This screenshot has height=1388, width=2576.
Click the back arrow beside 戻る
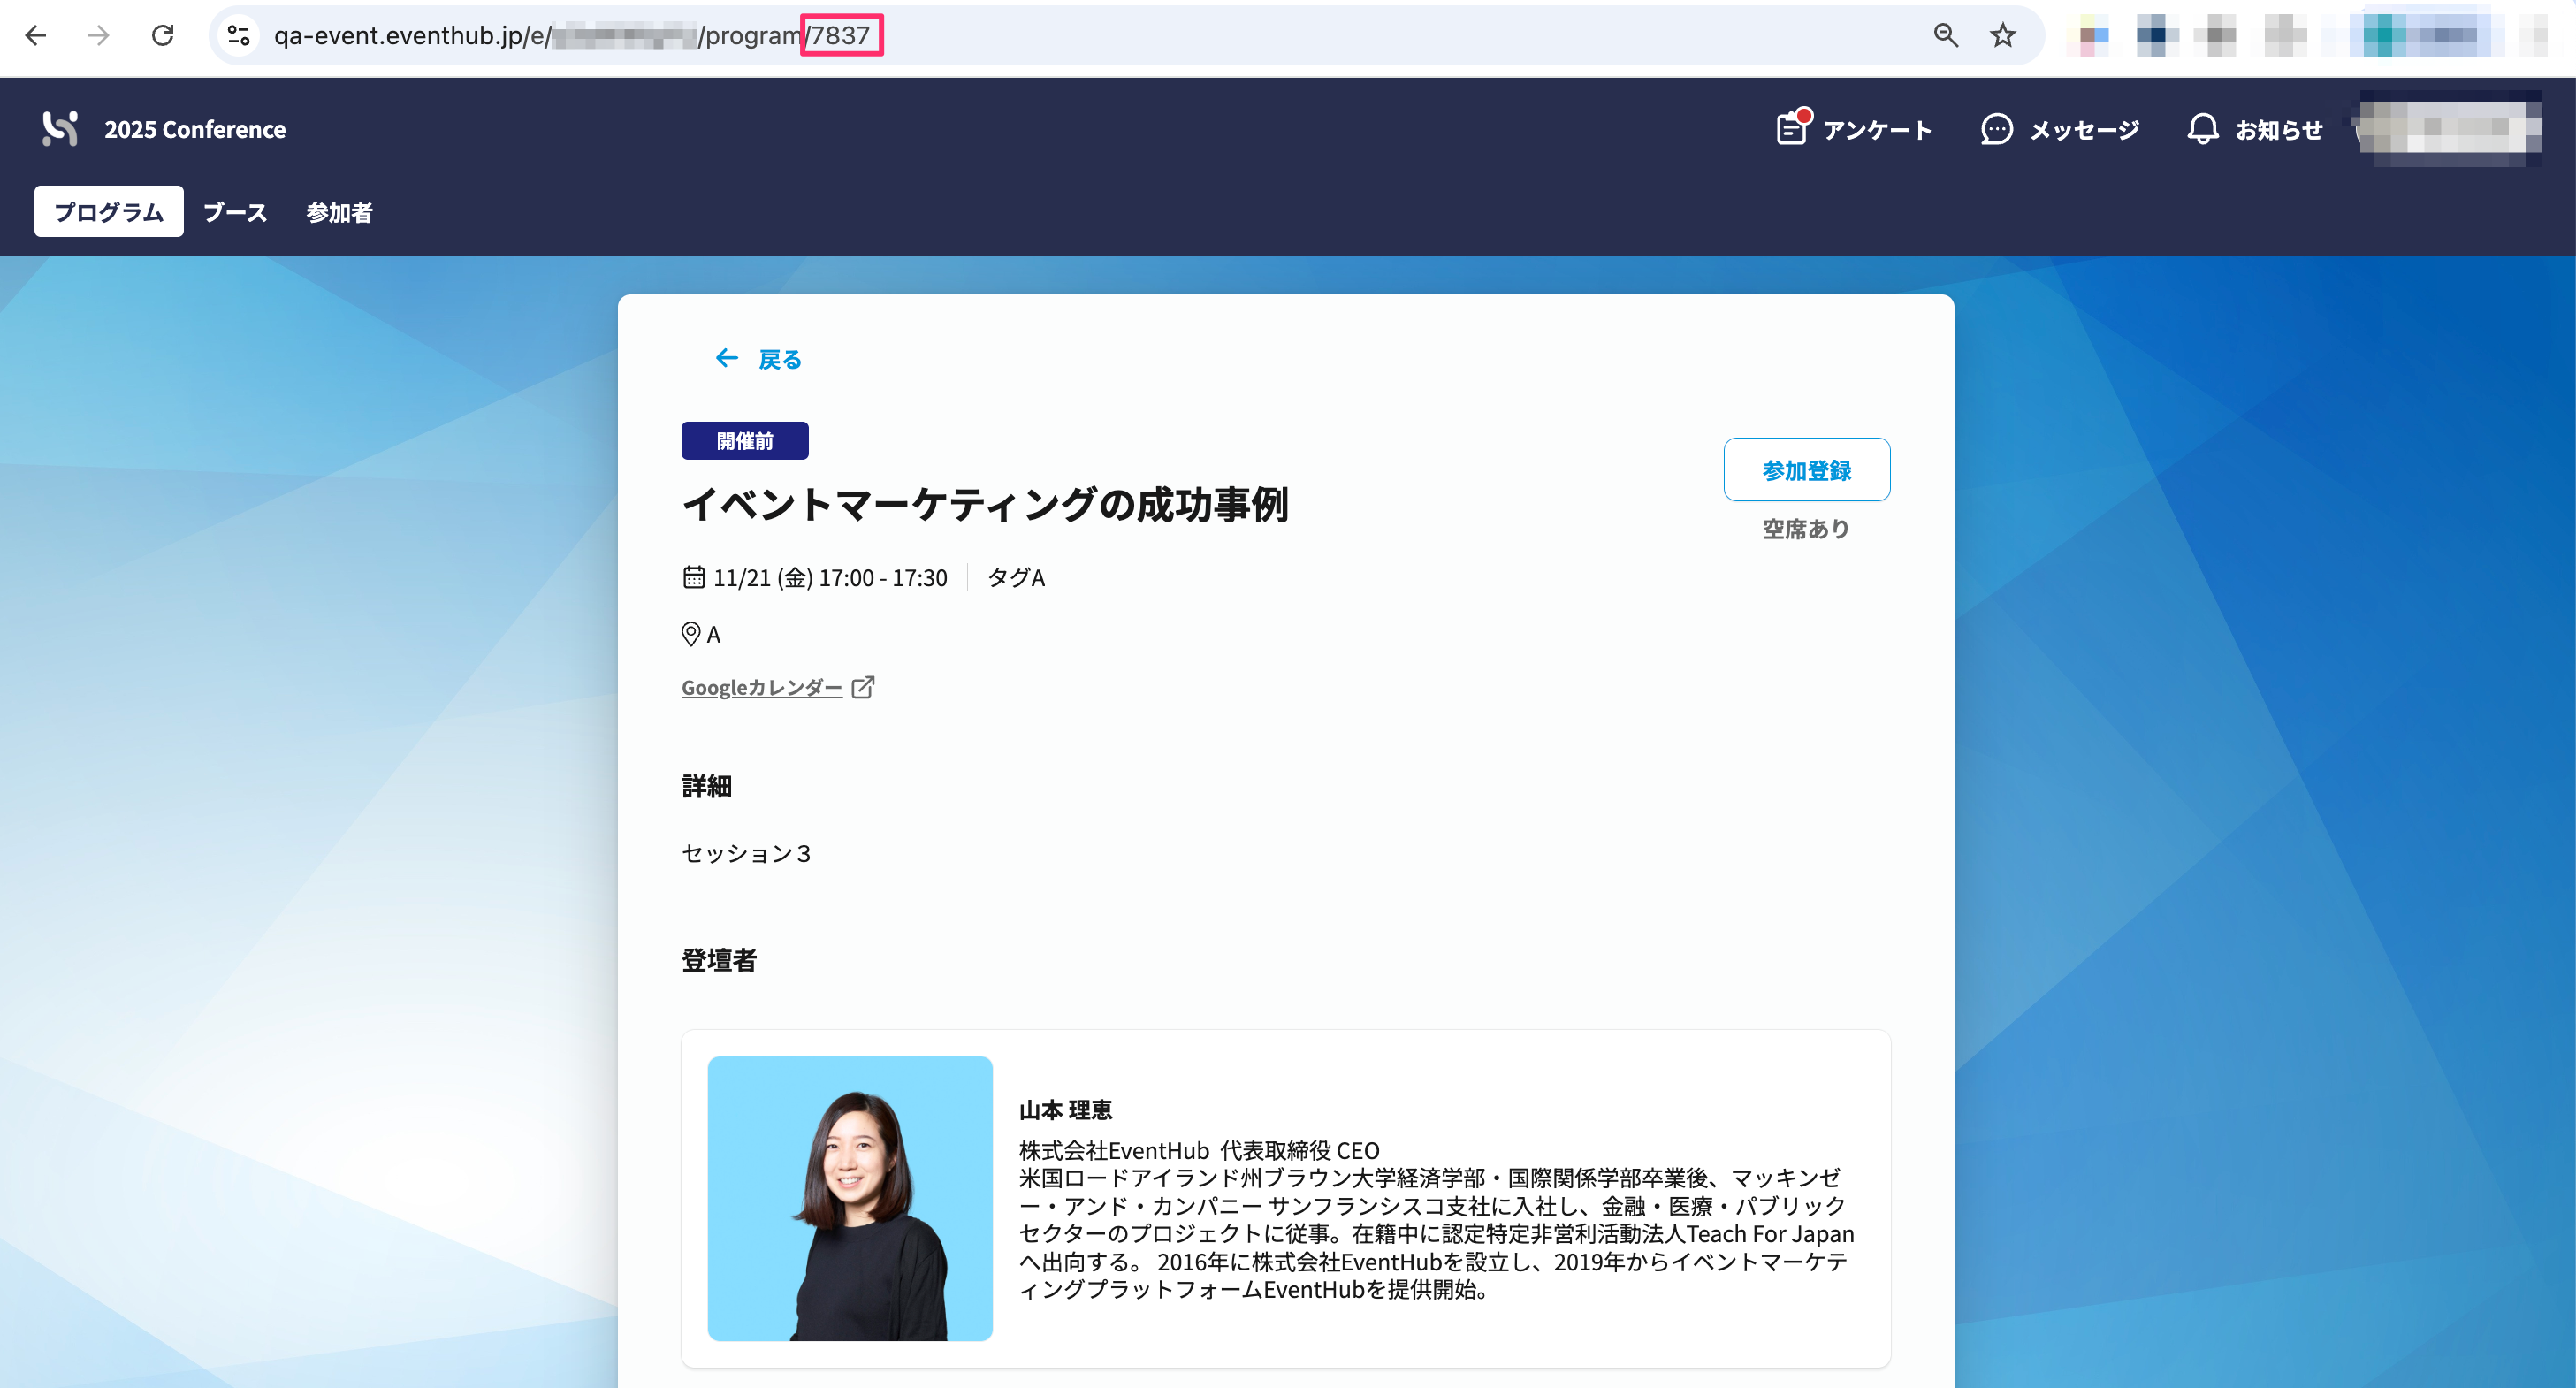(727, 359)
